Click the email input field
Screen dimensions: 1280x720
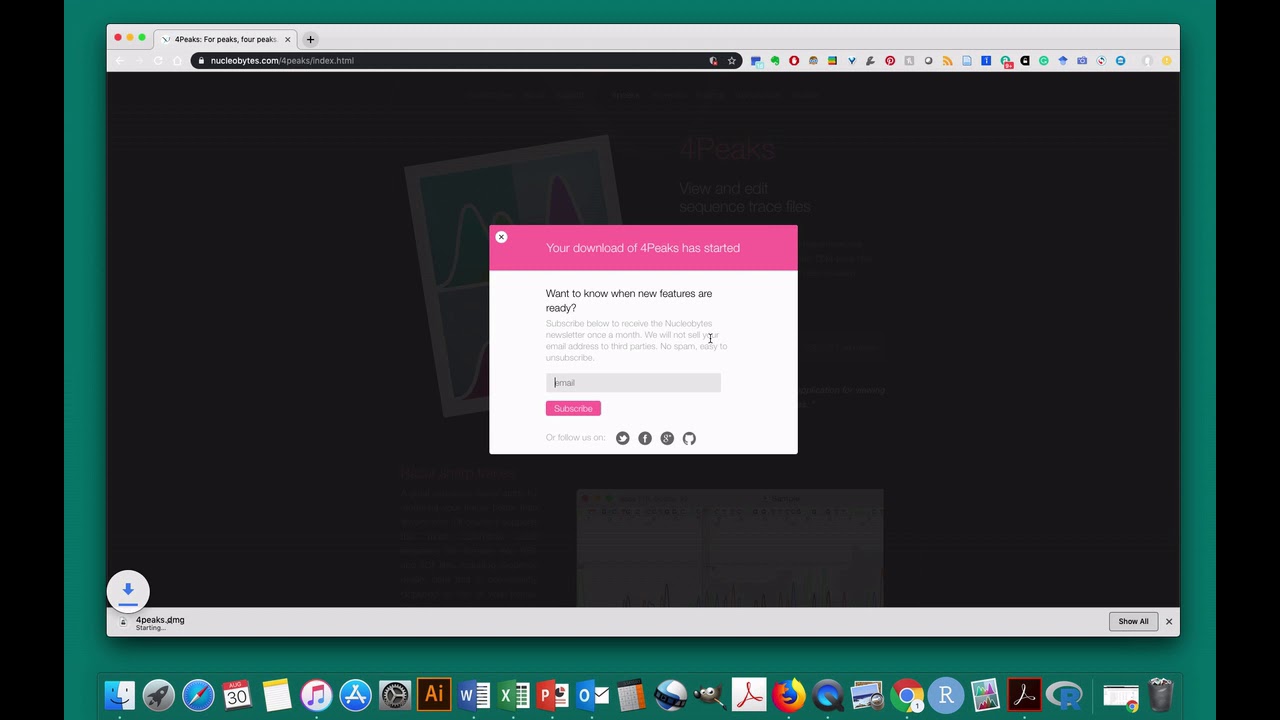point(633,383)
